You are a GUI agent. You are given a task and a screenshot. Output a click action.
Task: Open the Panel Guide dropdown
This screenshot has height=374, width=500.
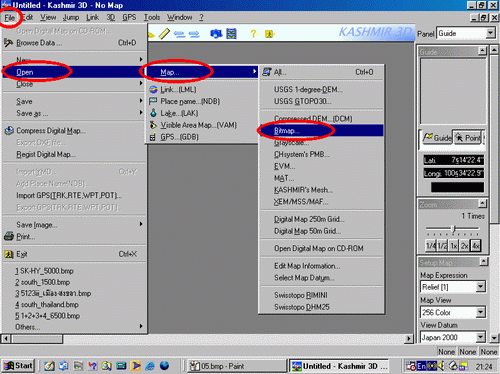[490, 33]
